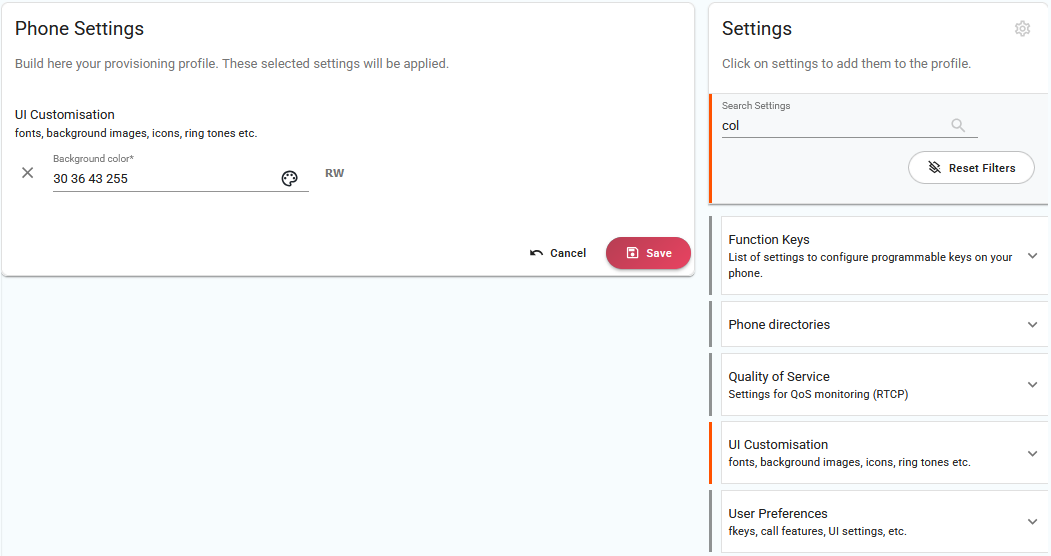The width and height of the screenshot is (1051, 556).
Task: Expand the UI Customisation chevron
Action: pos(1032,454)
